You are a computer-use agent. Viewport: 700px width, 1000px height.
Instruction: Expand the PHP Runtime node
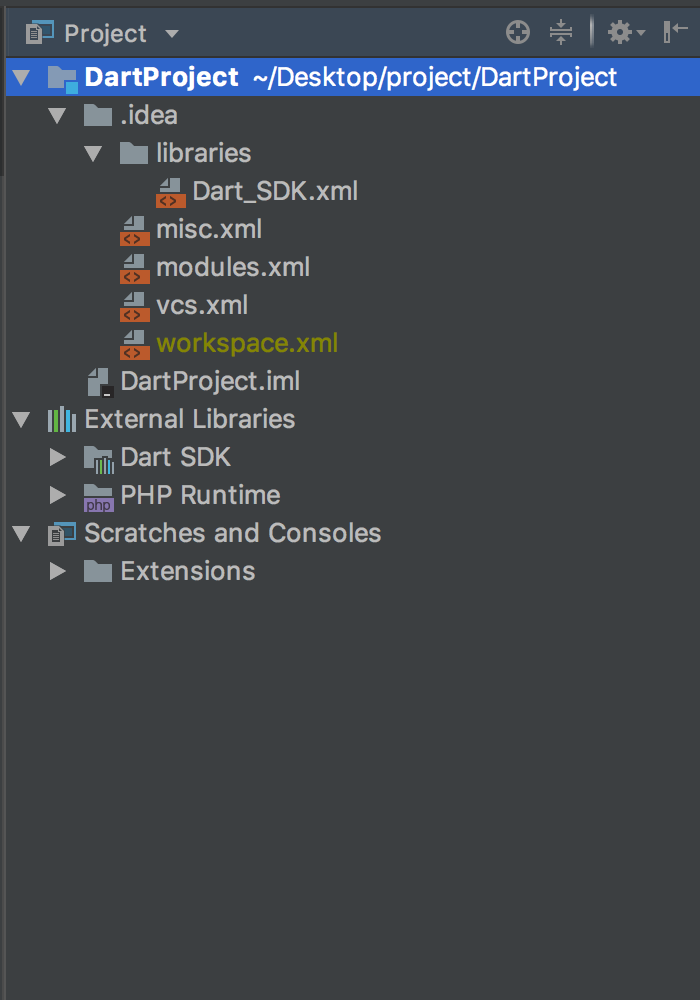click(58, 496)
